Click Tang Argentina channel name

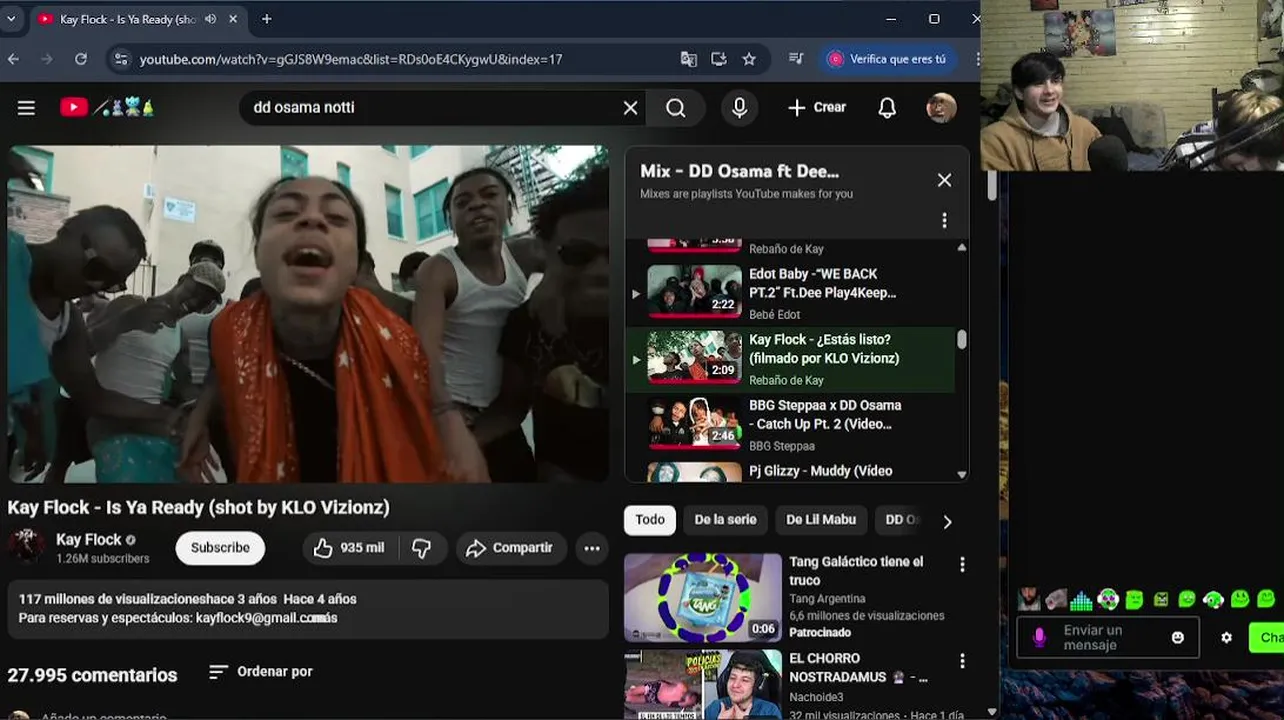pyautogui.click(x=827, y=599)
